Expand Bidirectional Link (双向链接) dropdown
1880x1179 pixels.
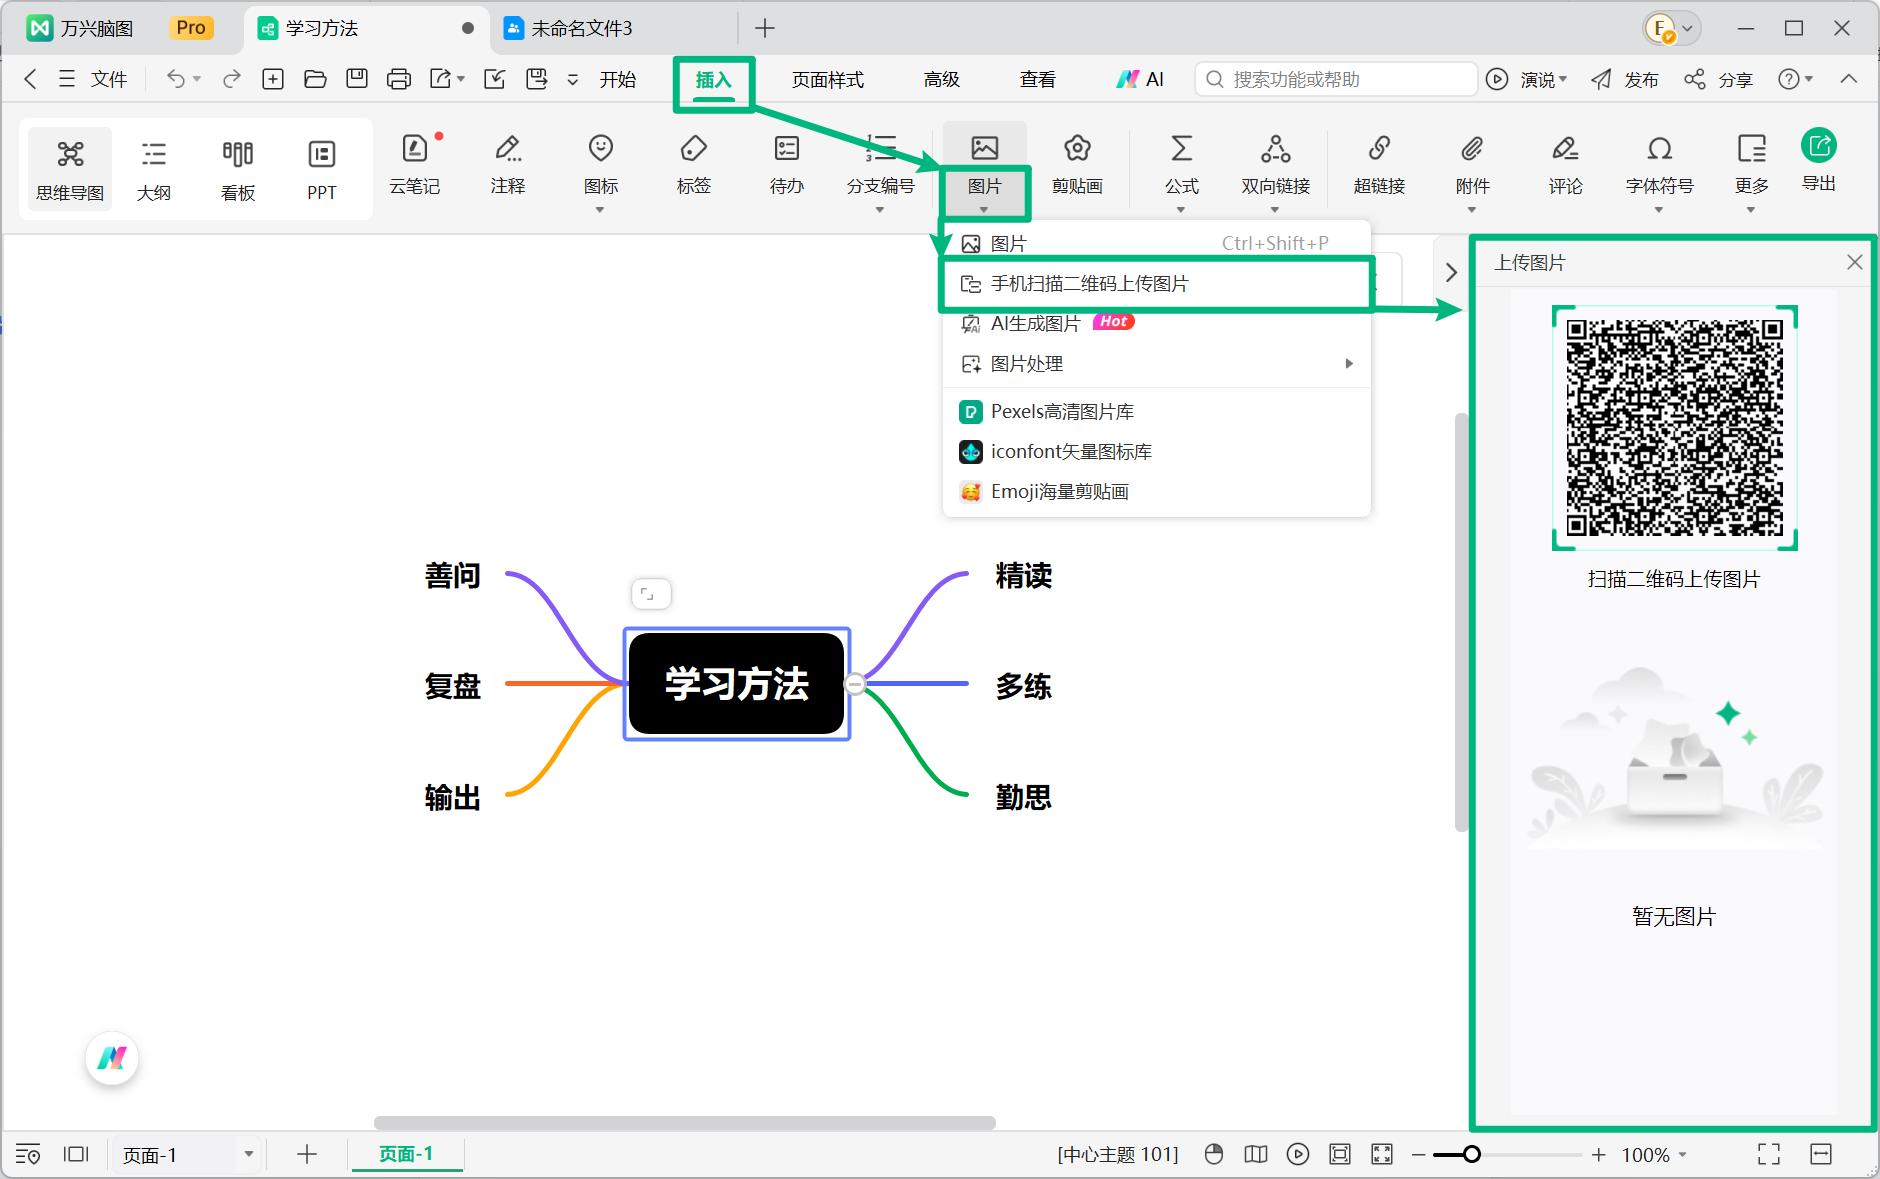(x=1275, y=210)
